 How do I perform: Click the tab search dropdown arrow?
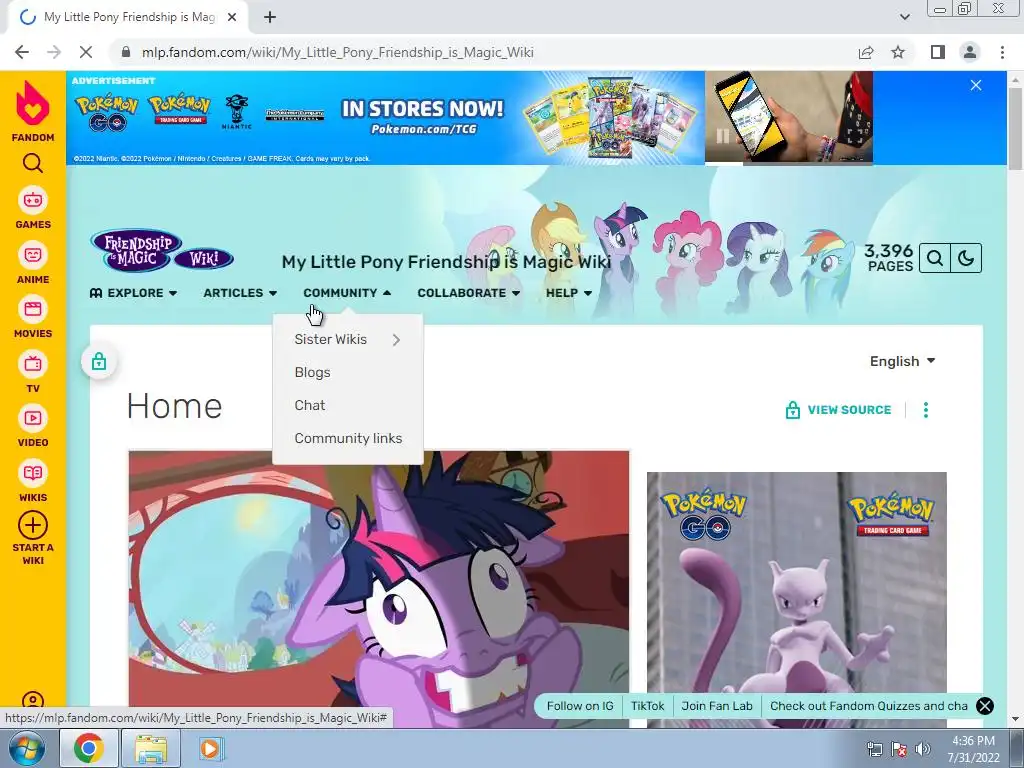pyautogui.click(x=904, y=17)
